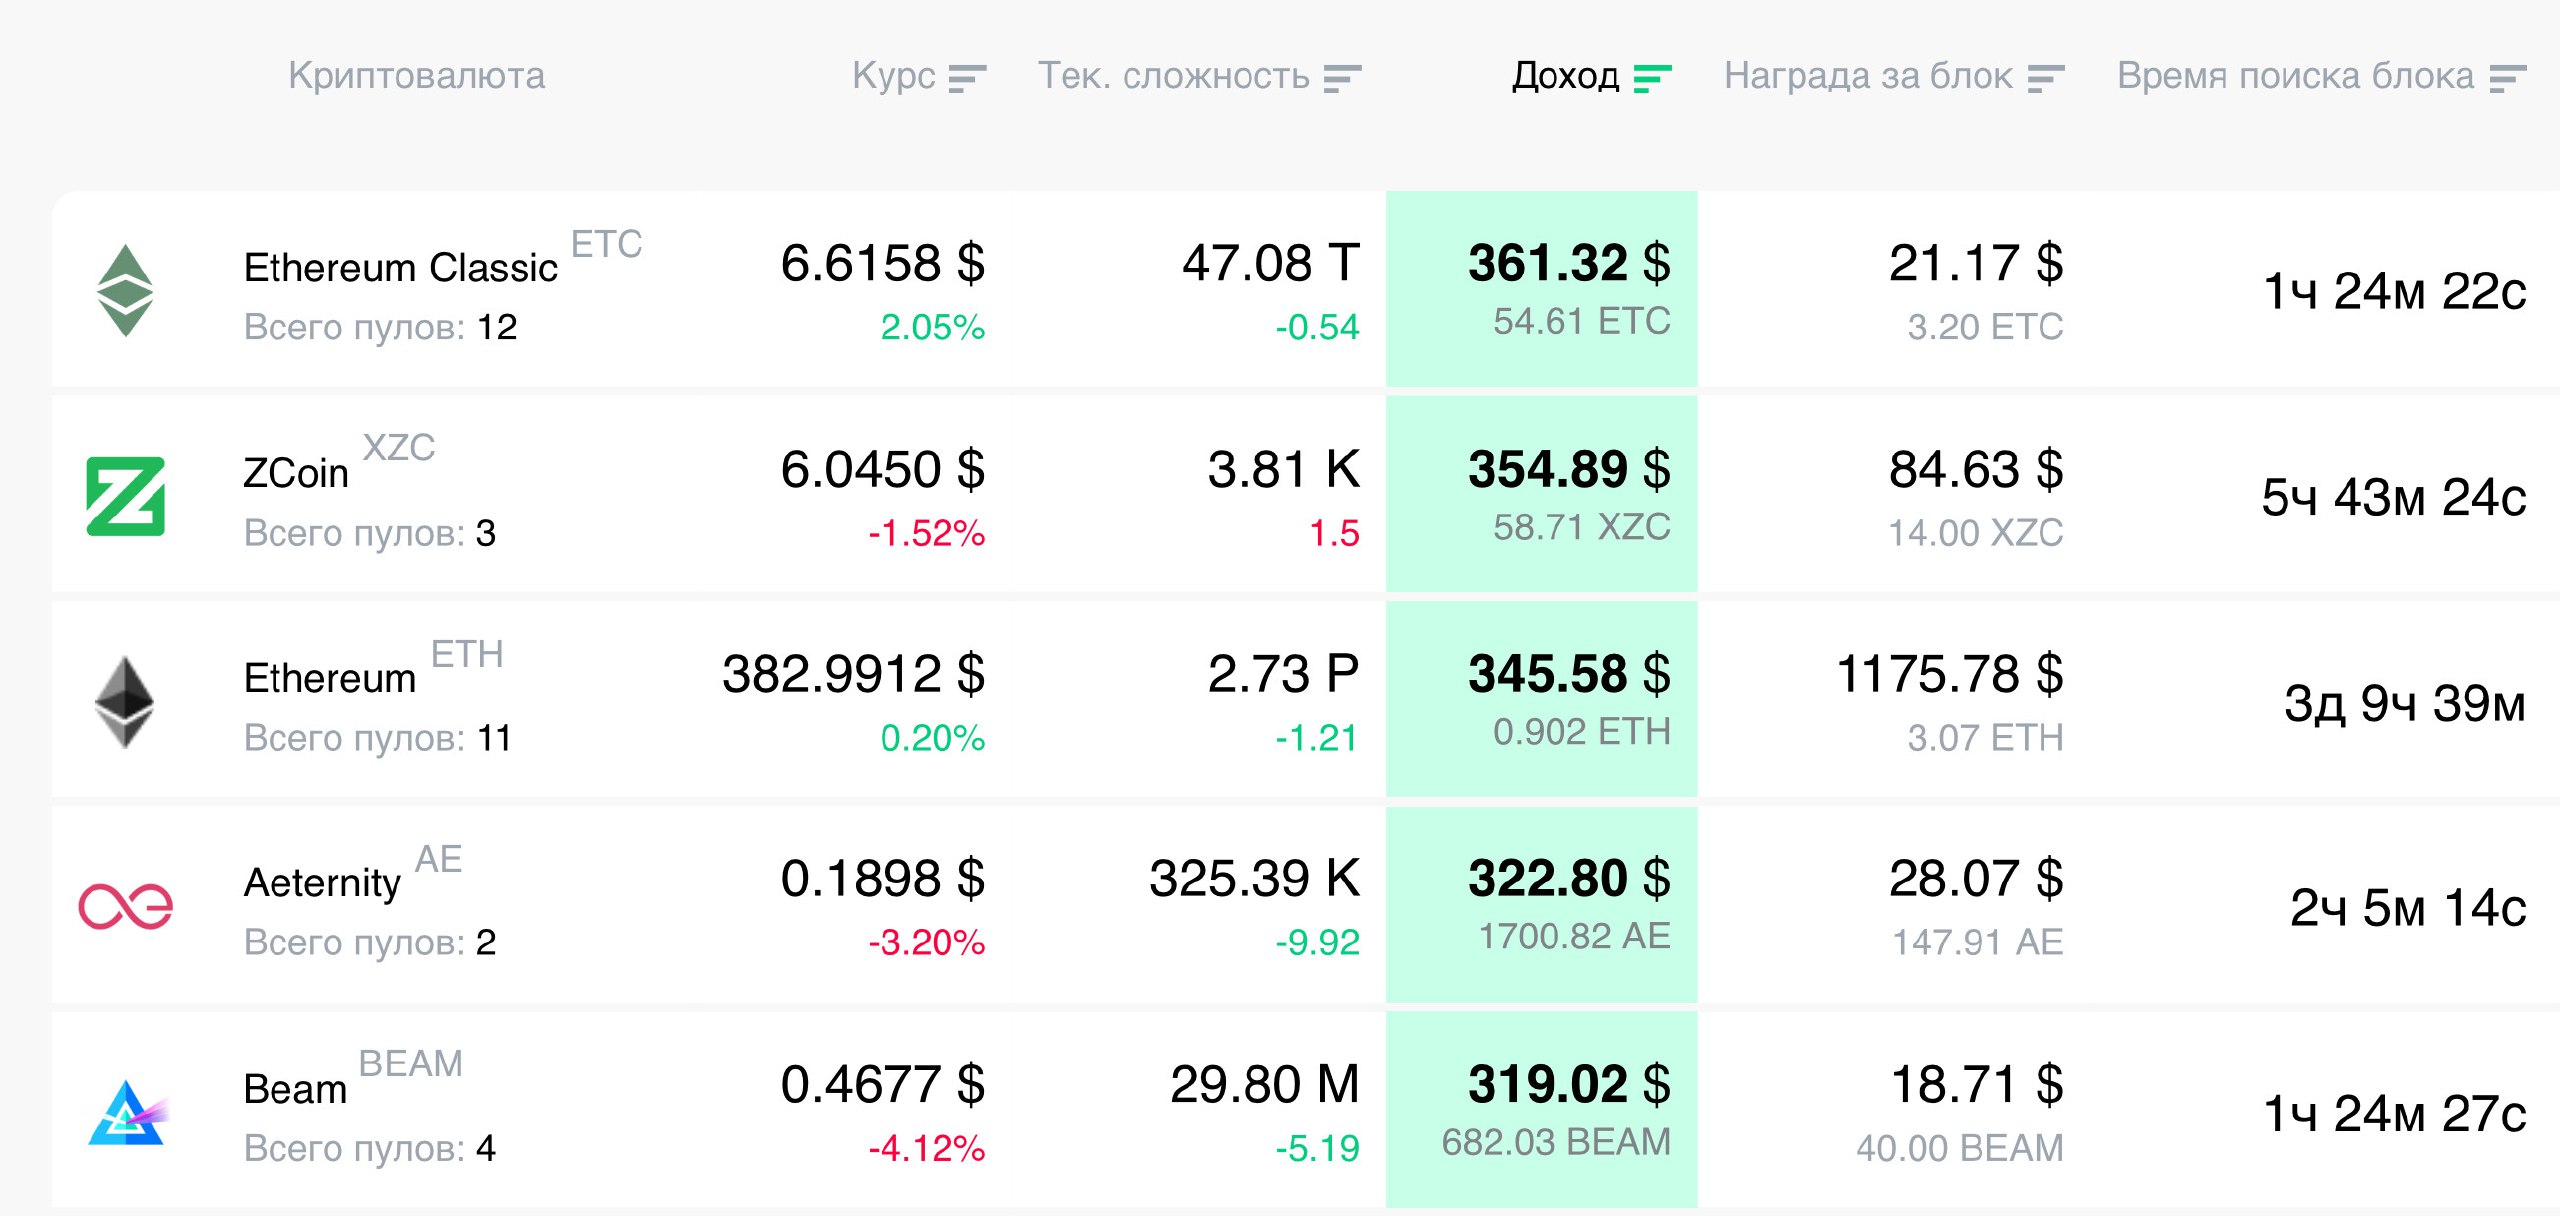
Task: Click sort icon by Время поиска блока
Action: 2508,78
